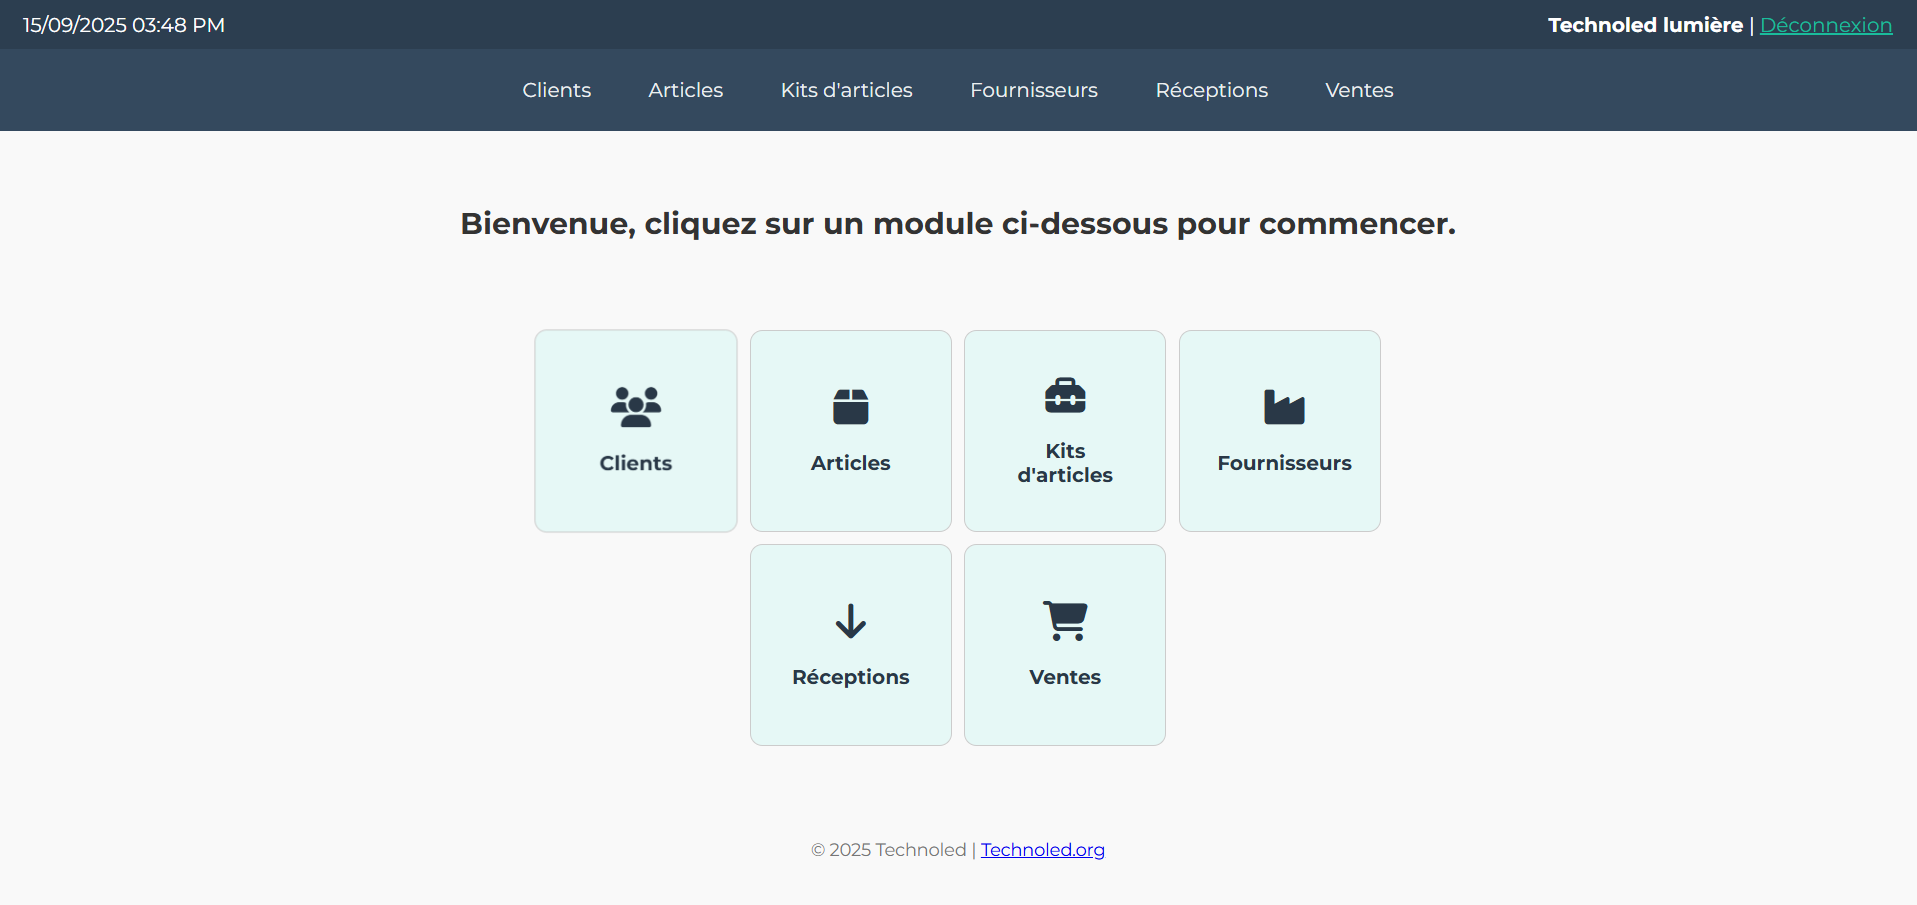
Task: Click the down arrow icon for Réceptions
Action: point(850,621)
